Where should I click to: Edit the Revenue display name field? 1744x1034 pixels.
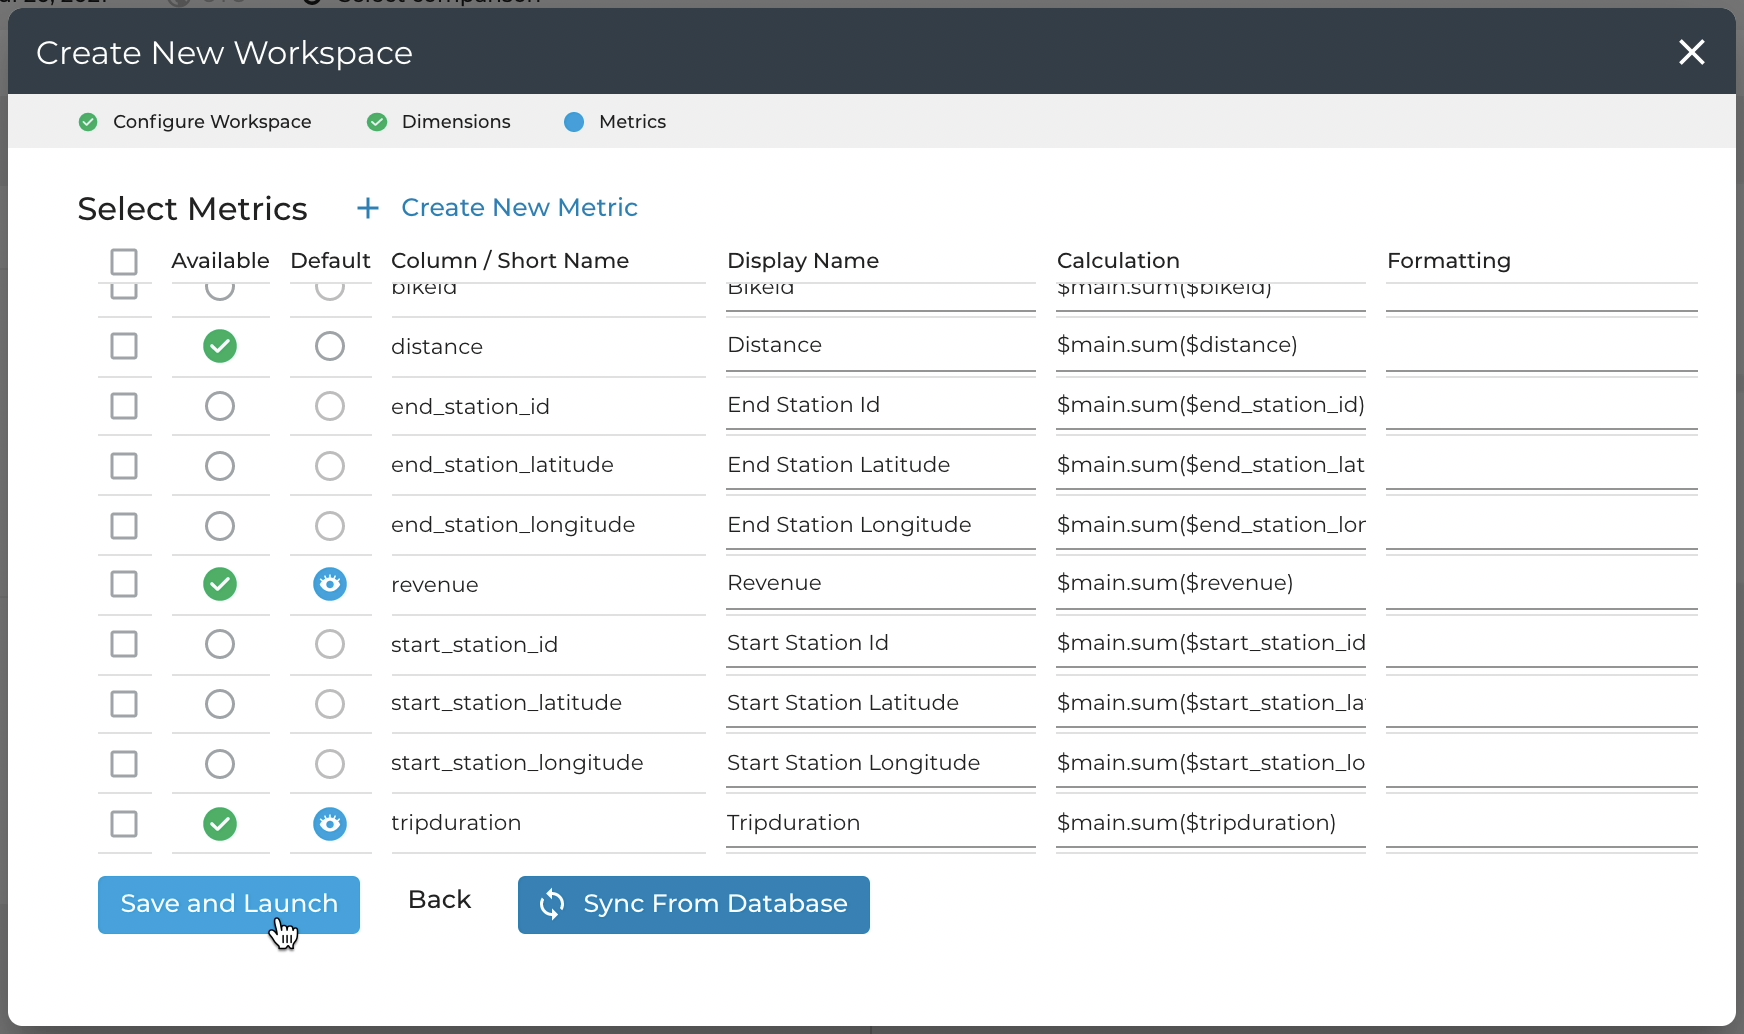(881, 583)
